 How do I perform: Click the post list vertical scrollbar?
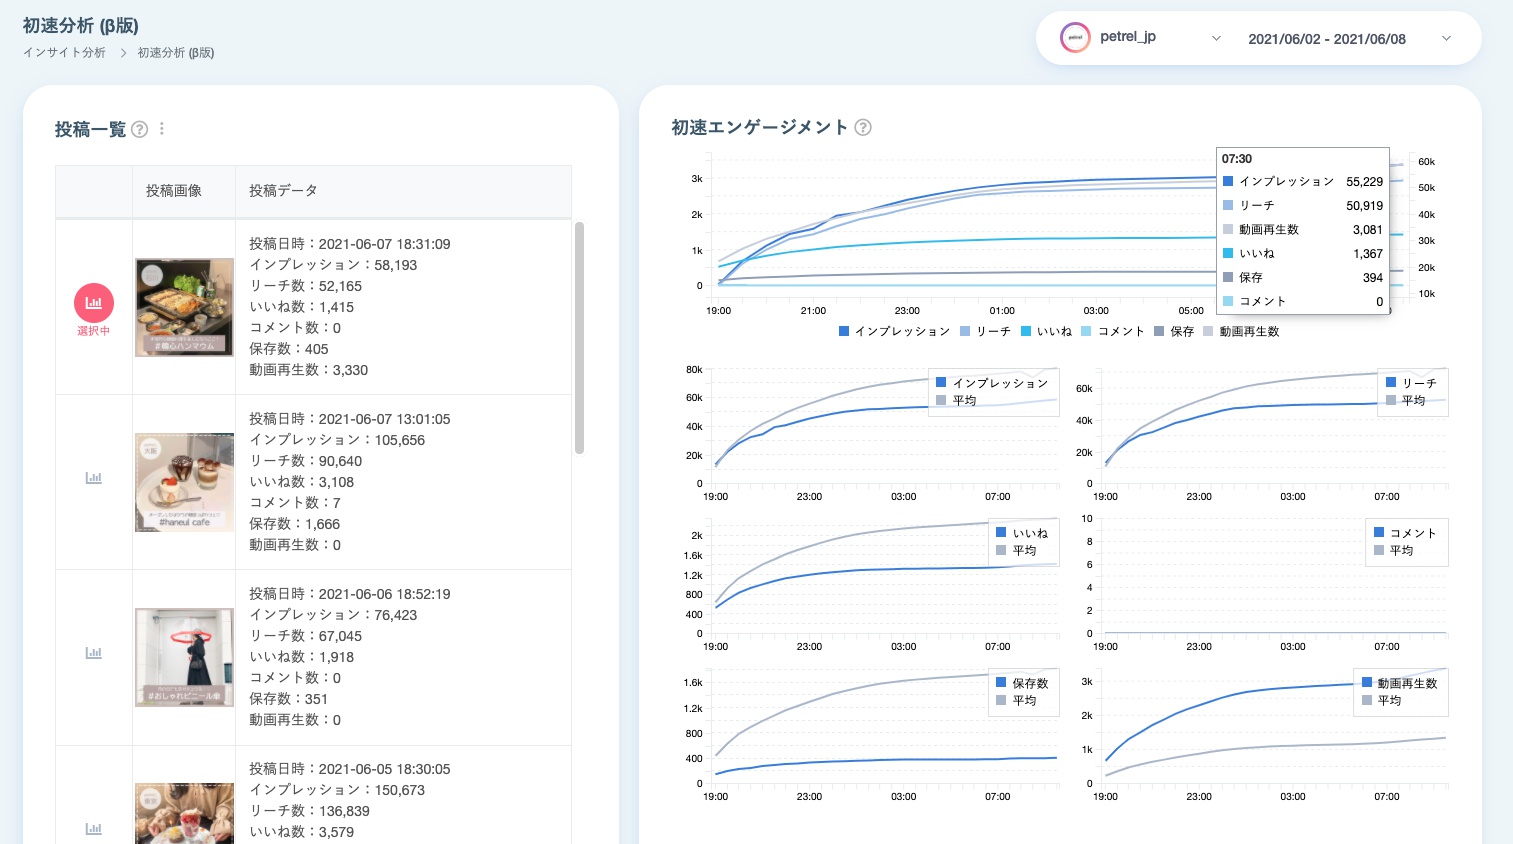(x=579, y=338)
